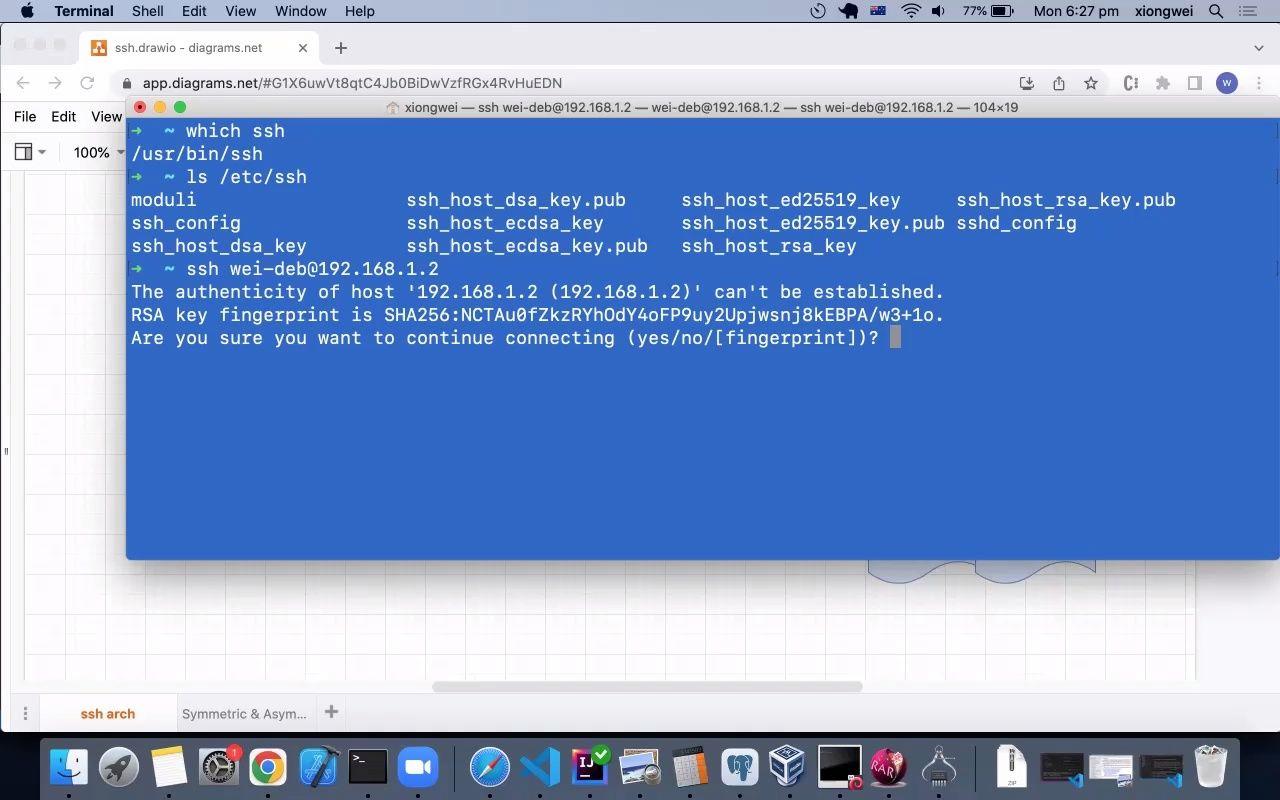Open draw.io File menu
1280x800 pixels.
tap(25, 116)
